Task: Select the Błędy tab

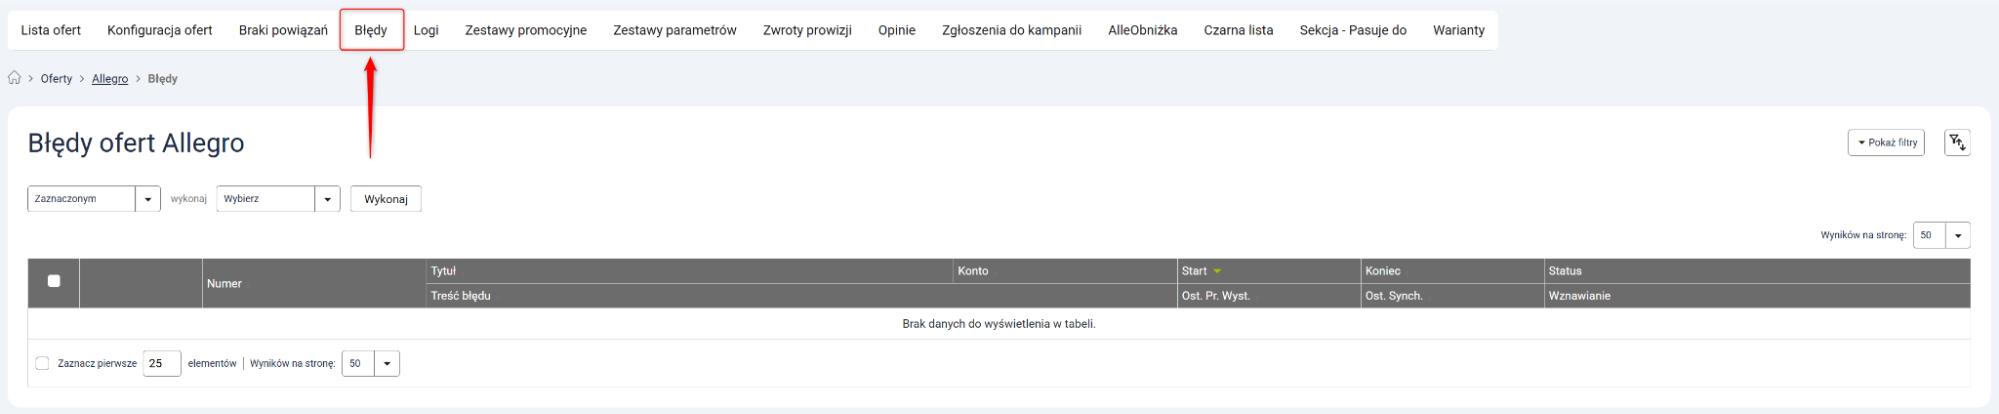Action: [x=371, y=30]
